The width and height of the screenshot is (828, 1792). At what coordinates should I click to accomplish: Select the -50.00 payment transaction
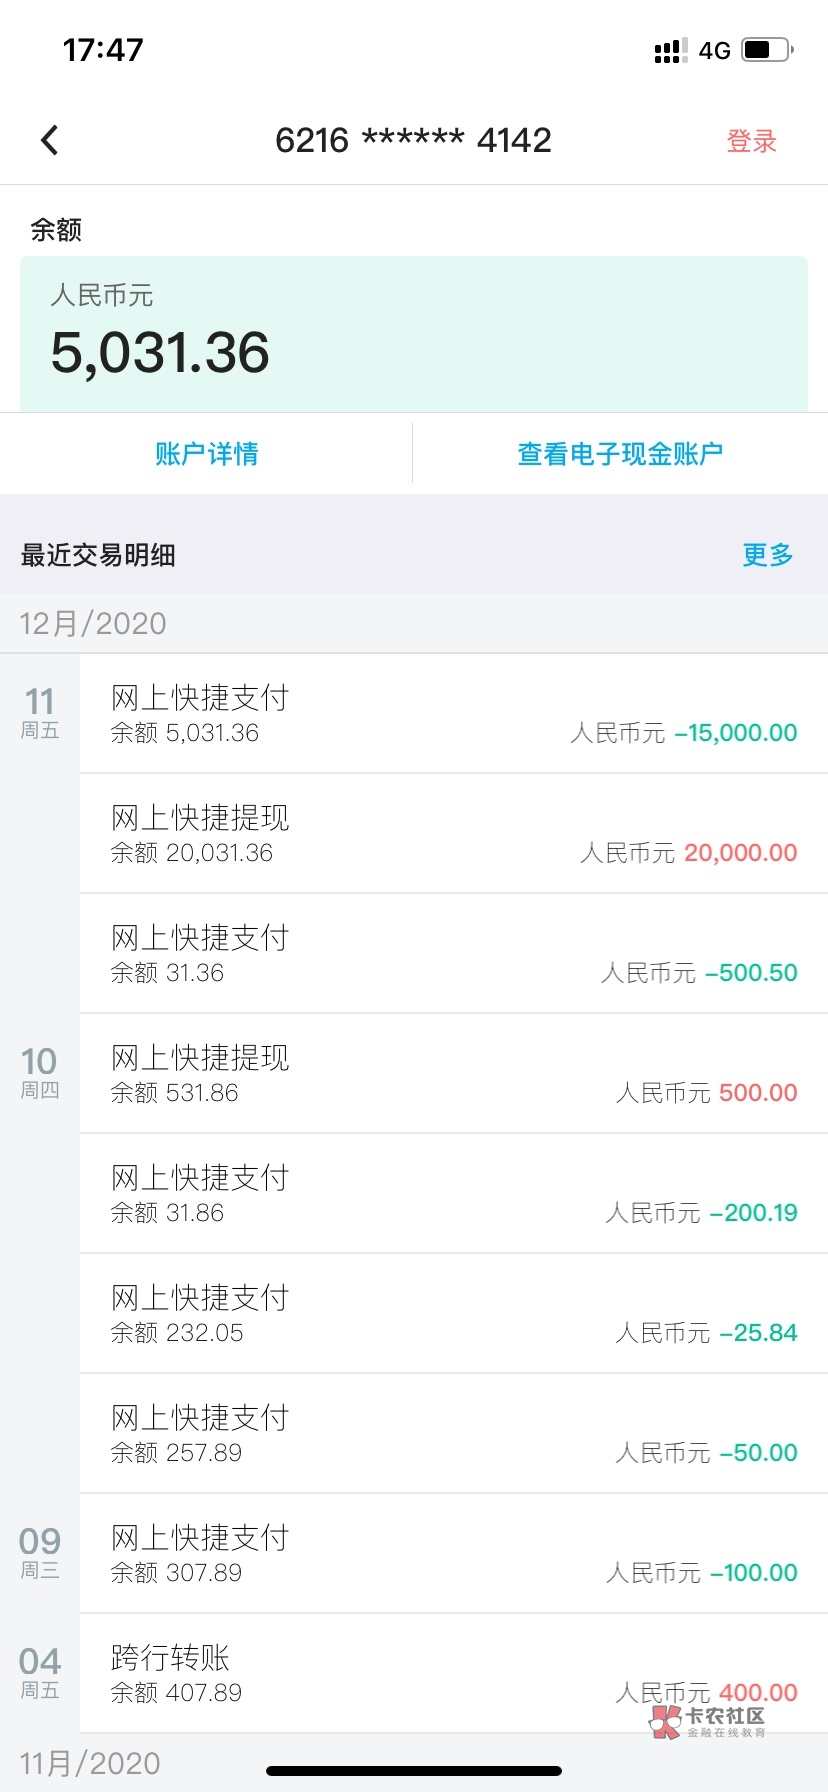click(453, 1434)
